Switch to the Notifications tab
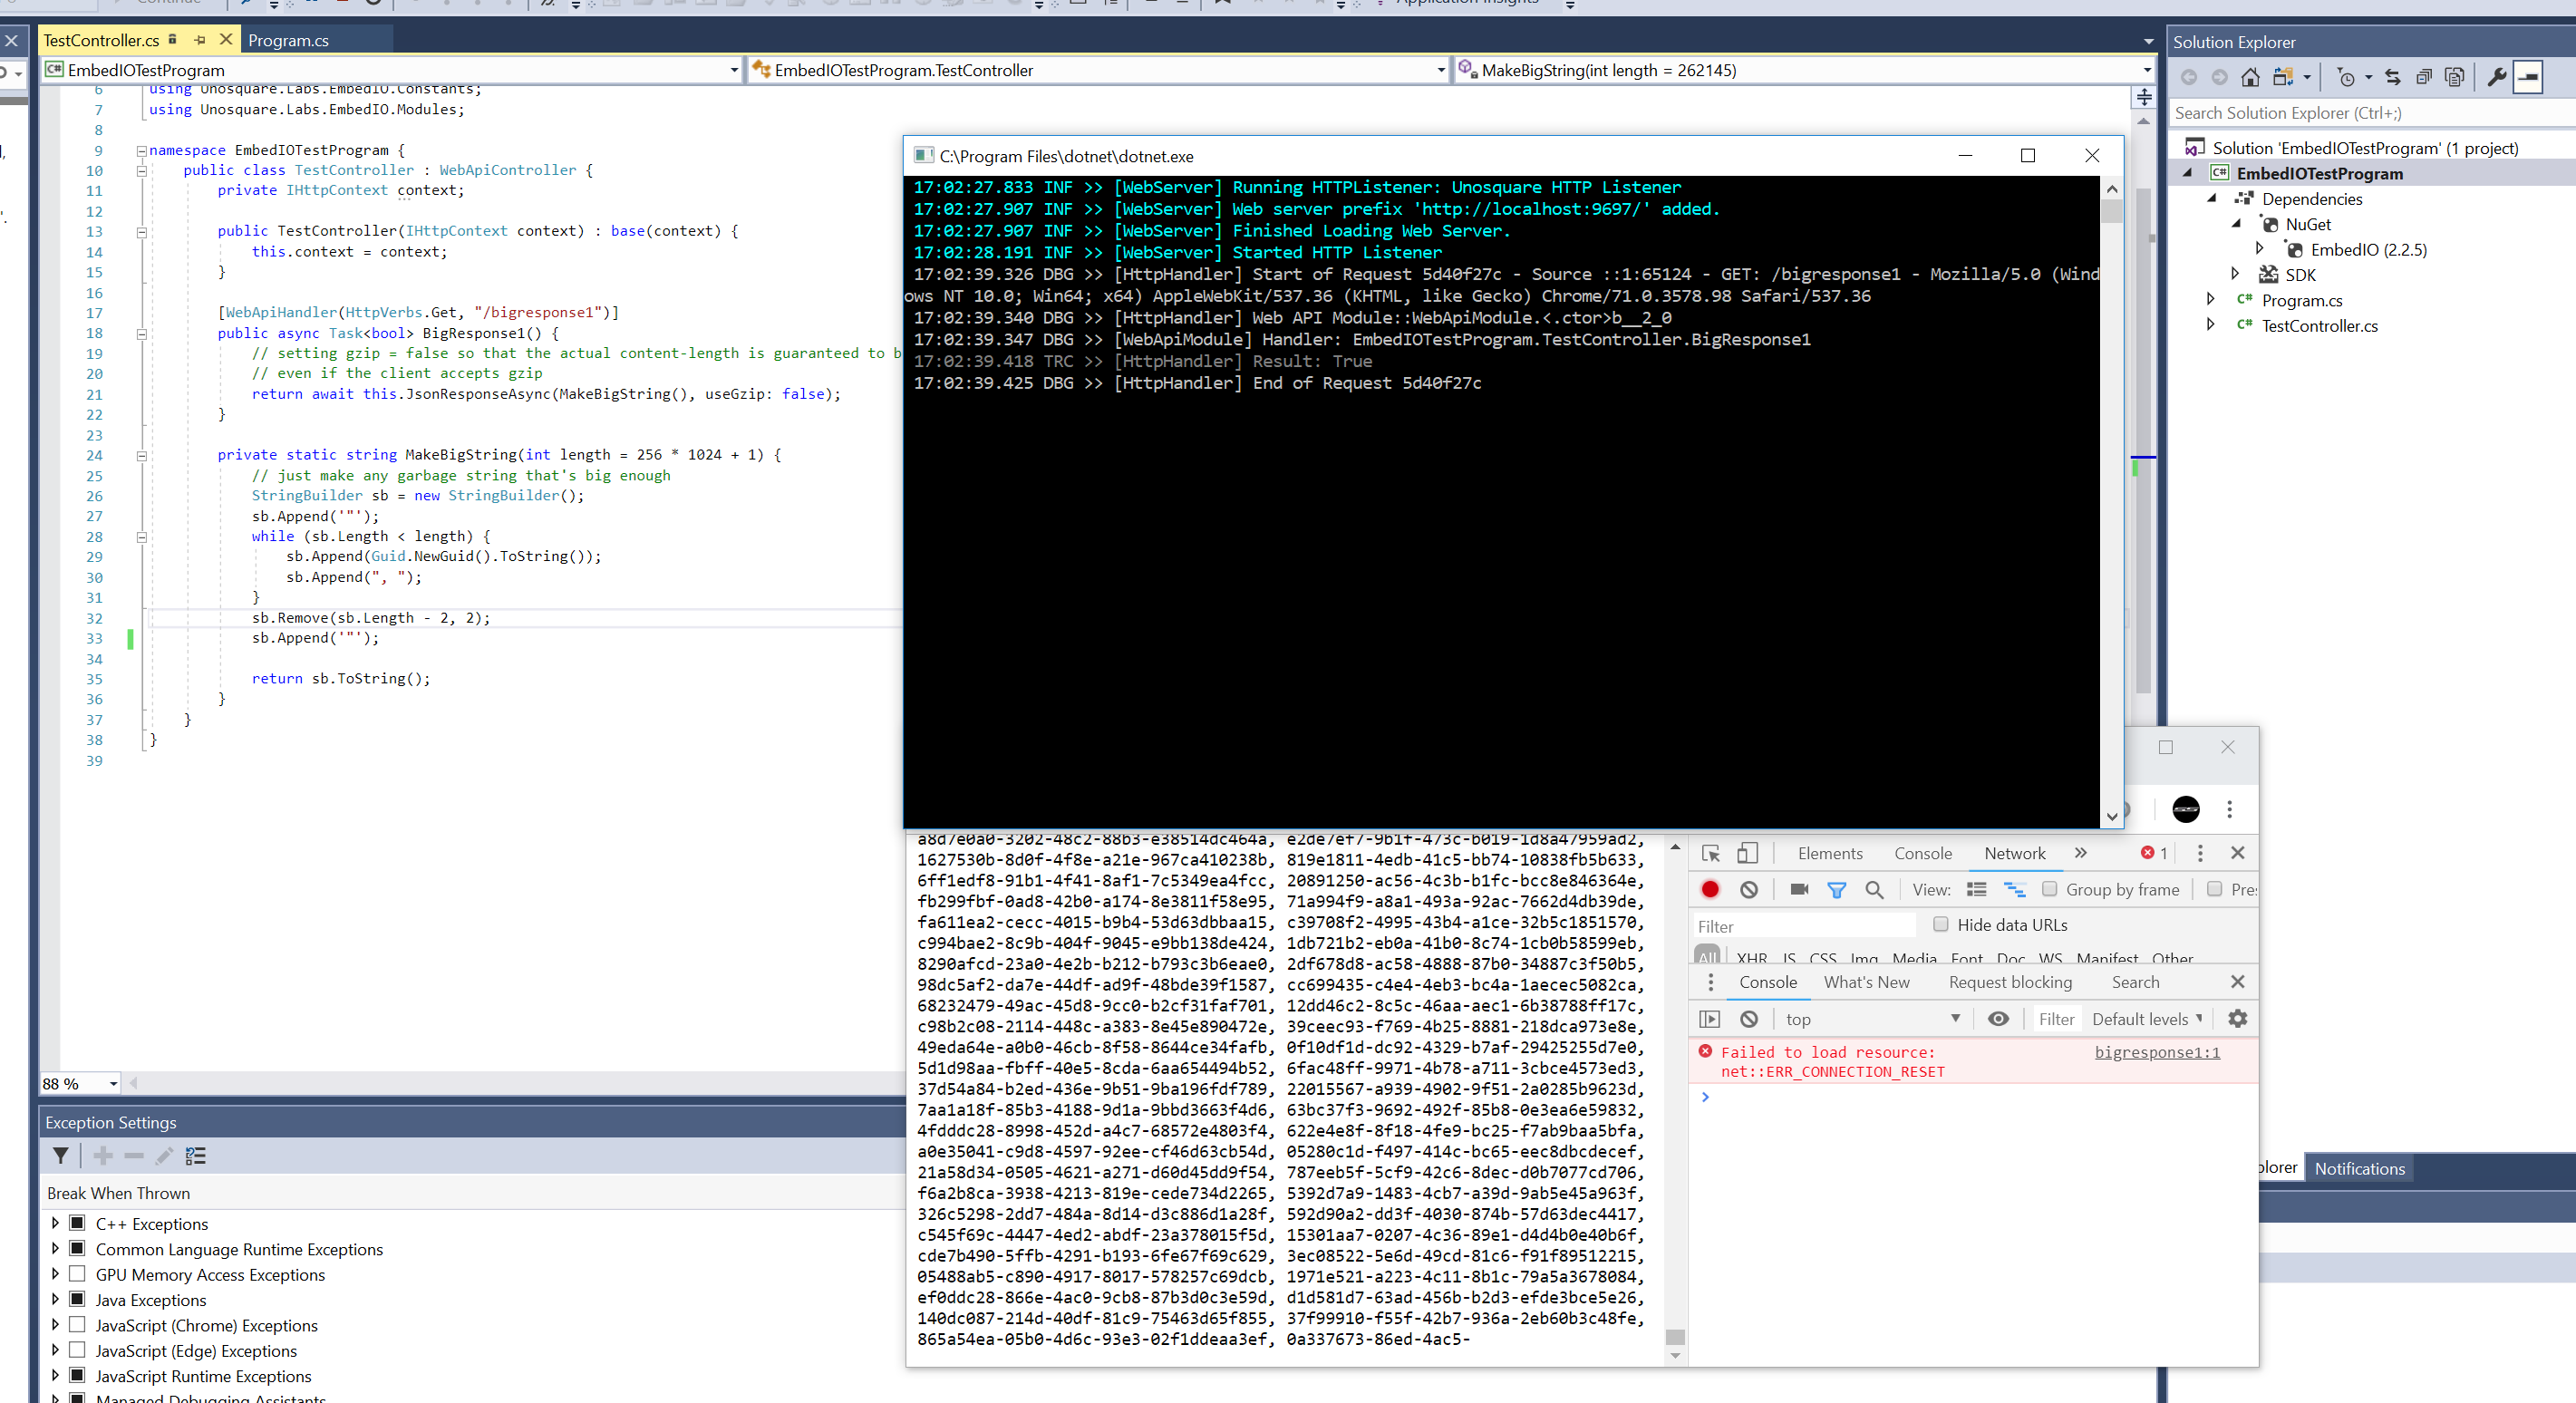This screenshot has width=2576, height=1403. (x=2359, y=1168)
